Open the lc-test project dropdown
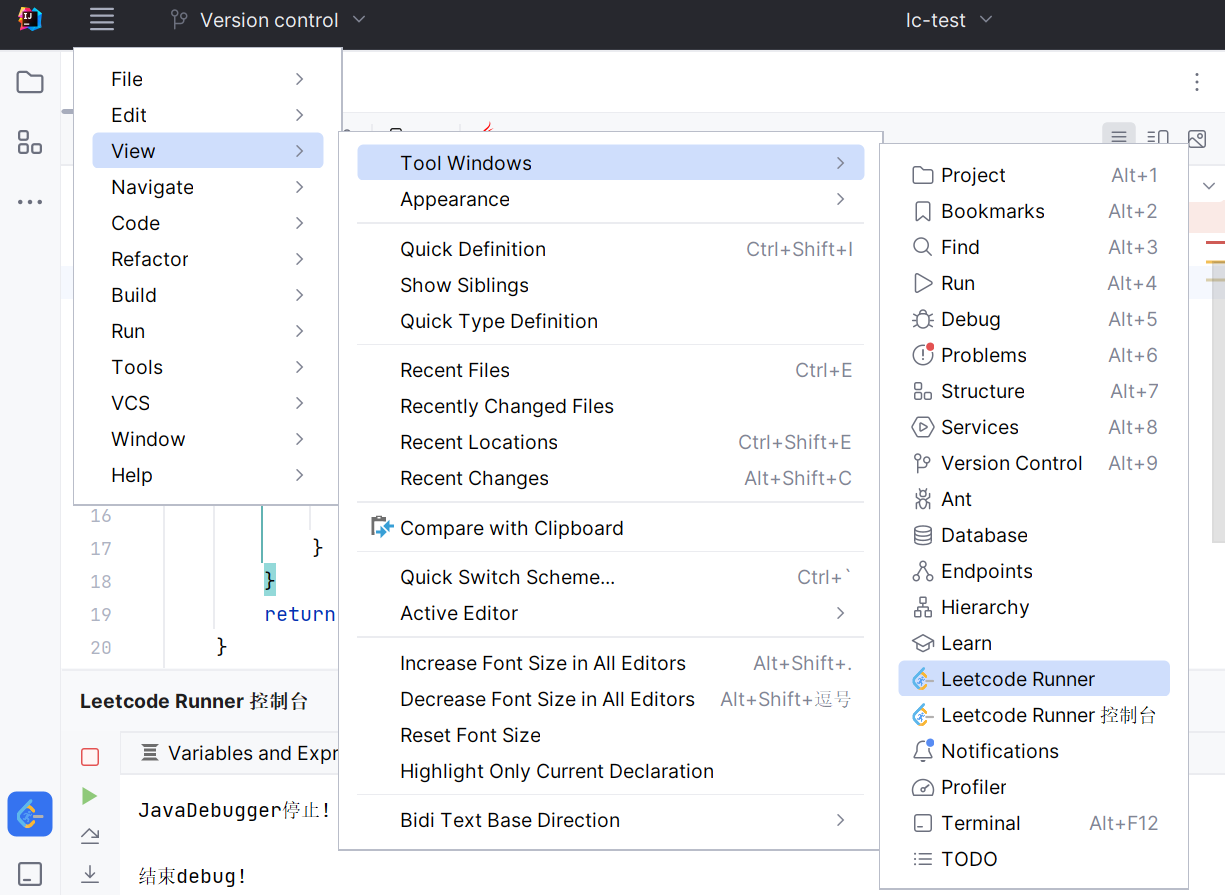The width and height of the screenshot is (1225, 895). point(948,20)
